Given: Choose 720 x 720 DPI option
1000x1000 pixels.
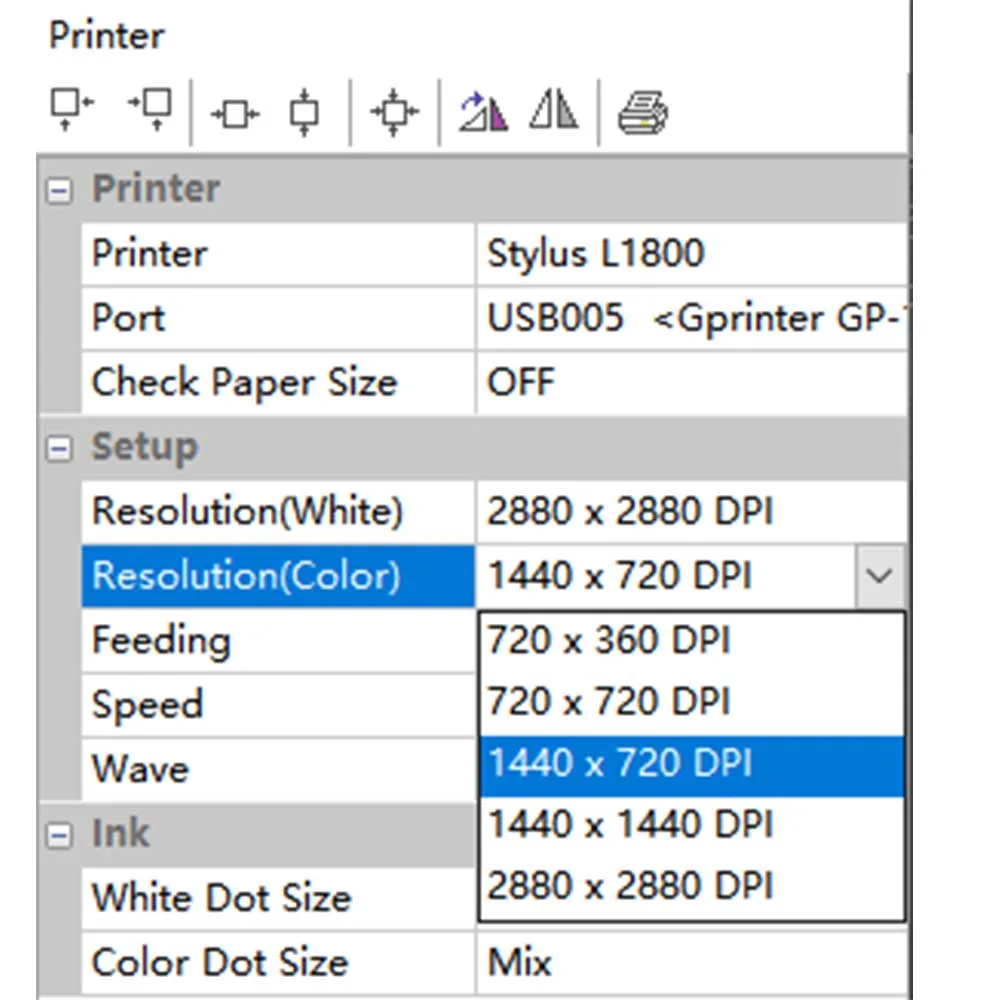Looking at the screenshot, I should 691,702.
